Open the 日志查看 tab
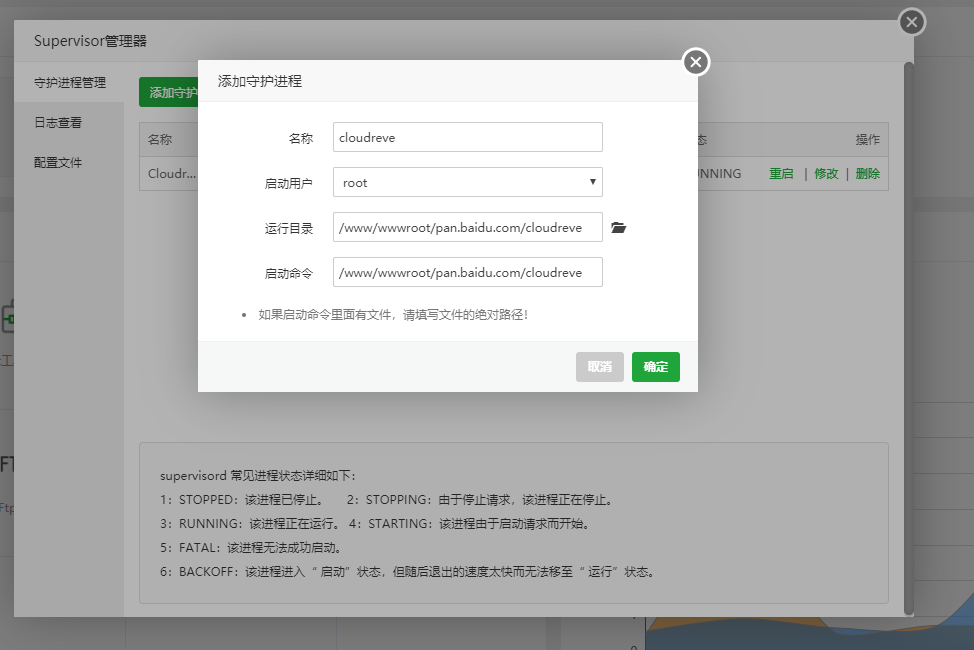974x650 pixels. (58, 122)
